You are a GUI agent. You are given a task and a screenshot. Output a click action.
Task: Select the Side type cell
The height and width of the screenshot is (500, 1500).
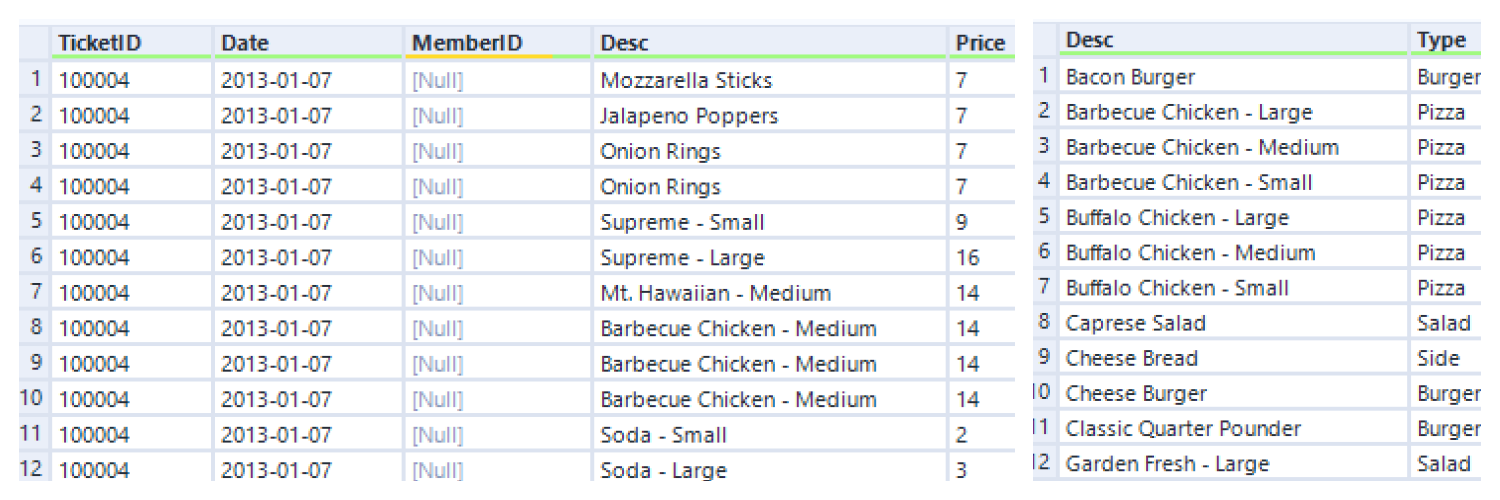pos(1444,358)
